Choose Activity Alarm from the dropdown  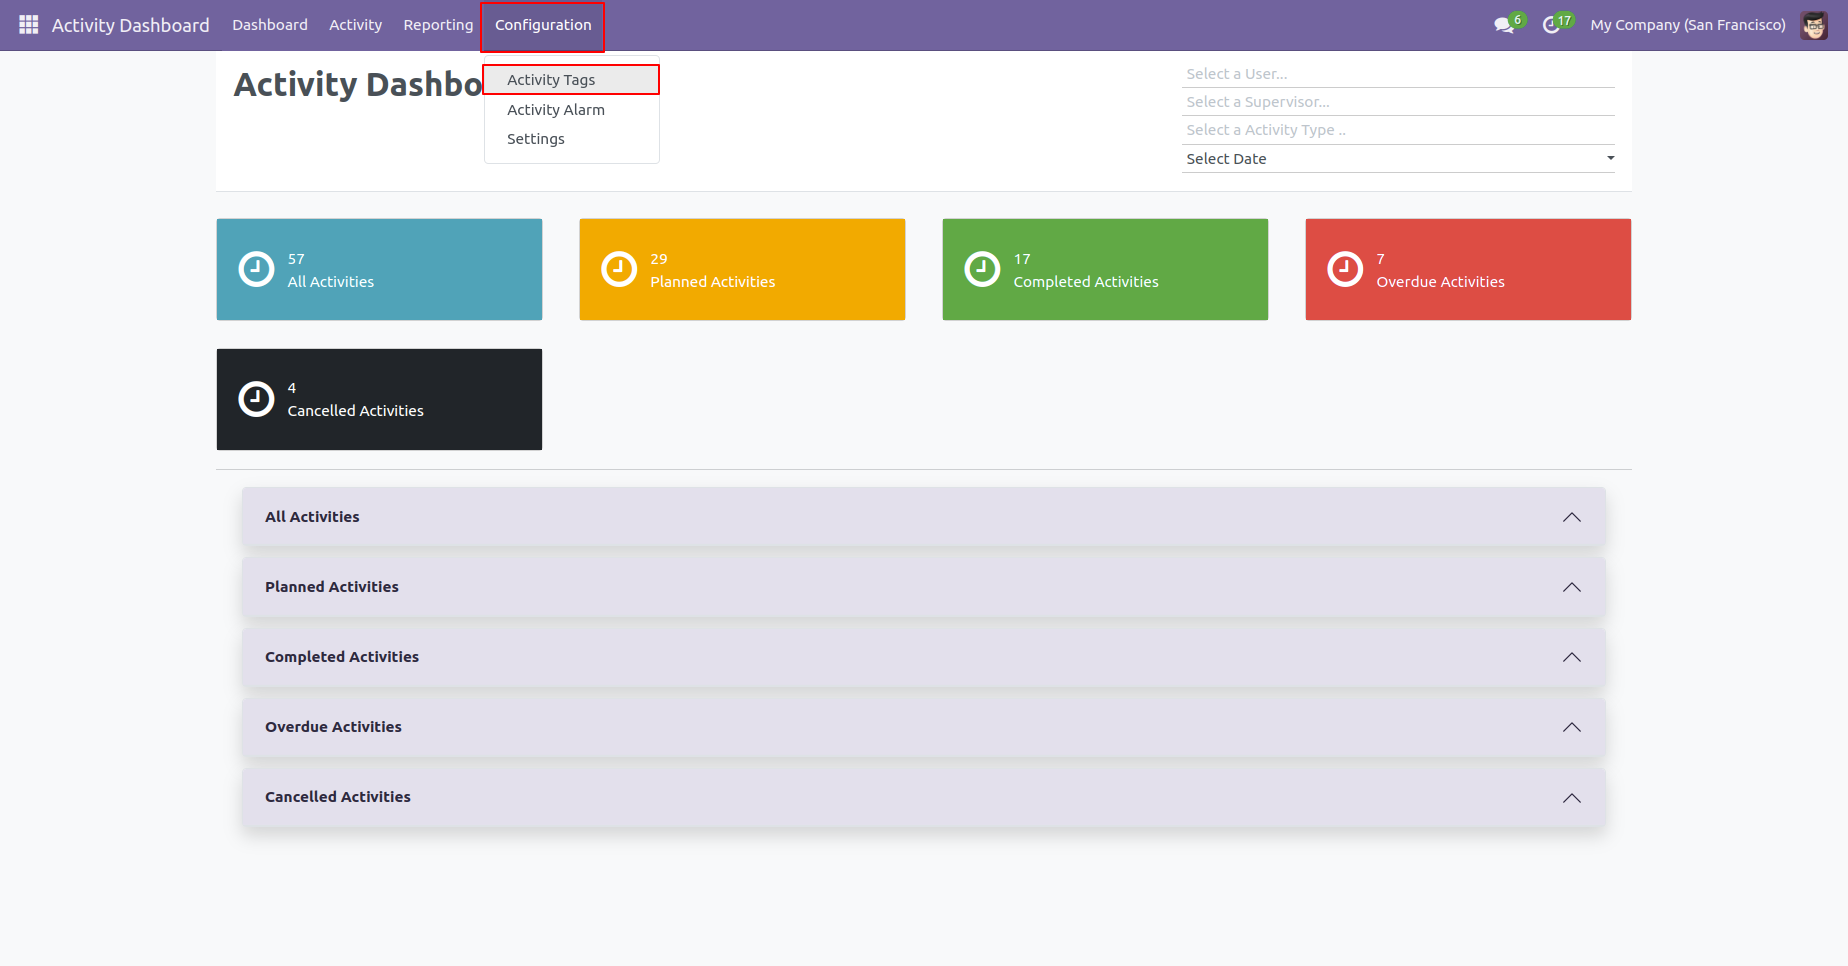point(571,110)
